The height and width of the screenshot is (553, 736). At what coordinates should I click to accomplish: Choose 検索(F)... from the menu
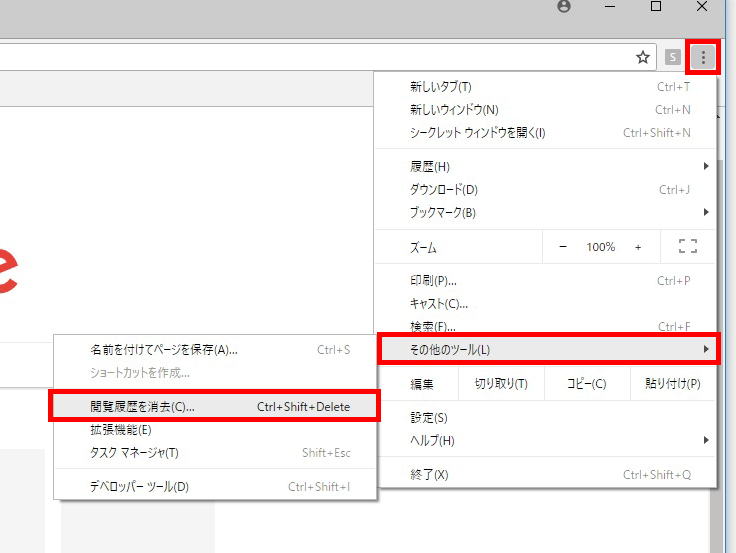click(x=545, y=326)
